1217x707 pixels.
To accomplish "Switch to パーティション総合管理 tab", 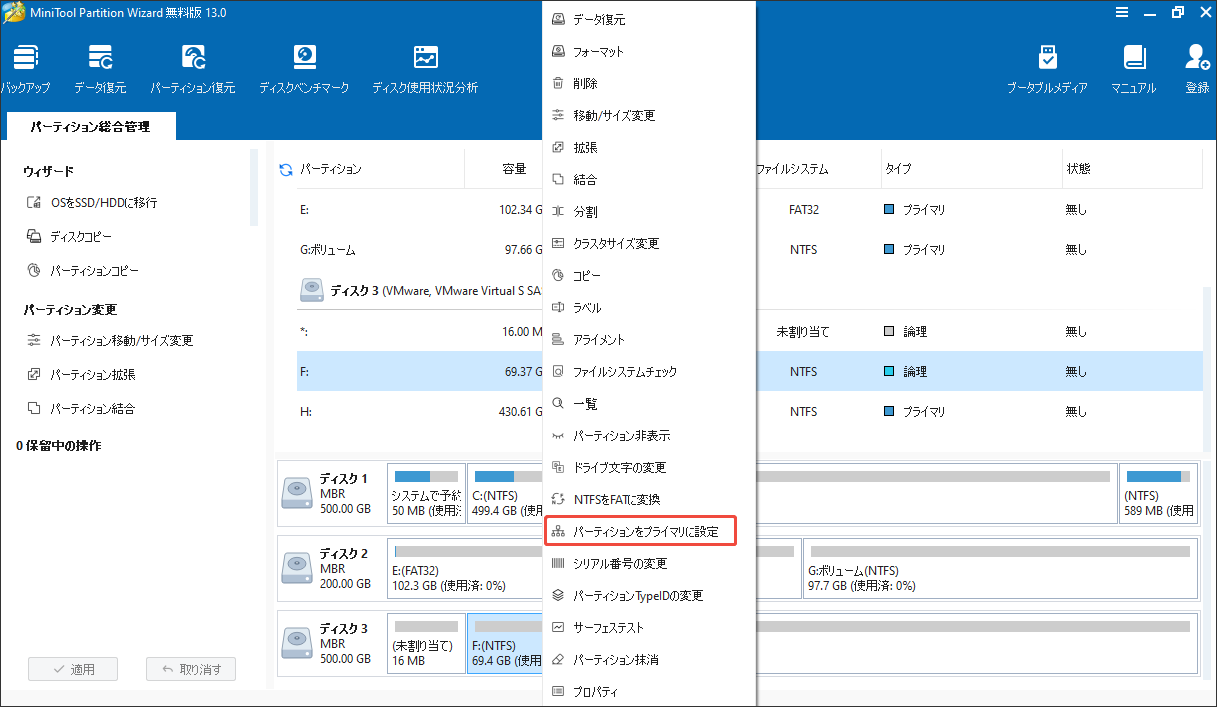I will pyautogui.click(x=90, y=127).
